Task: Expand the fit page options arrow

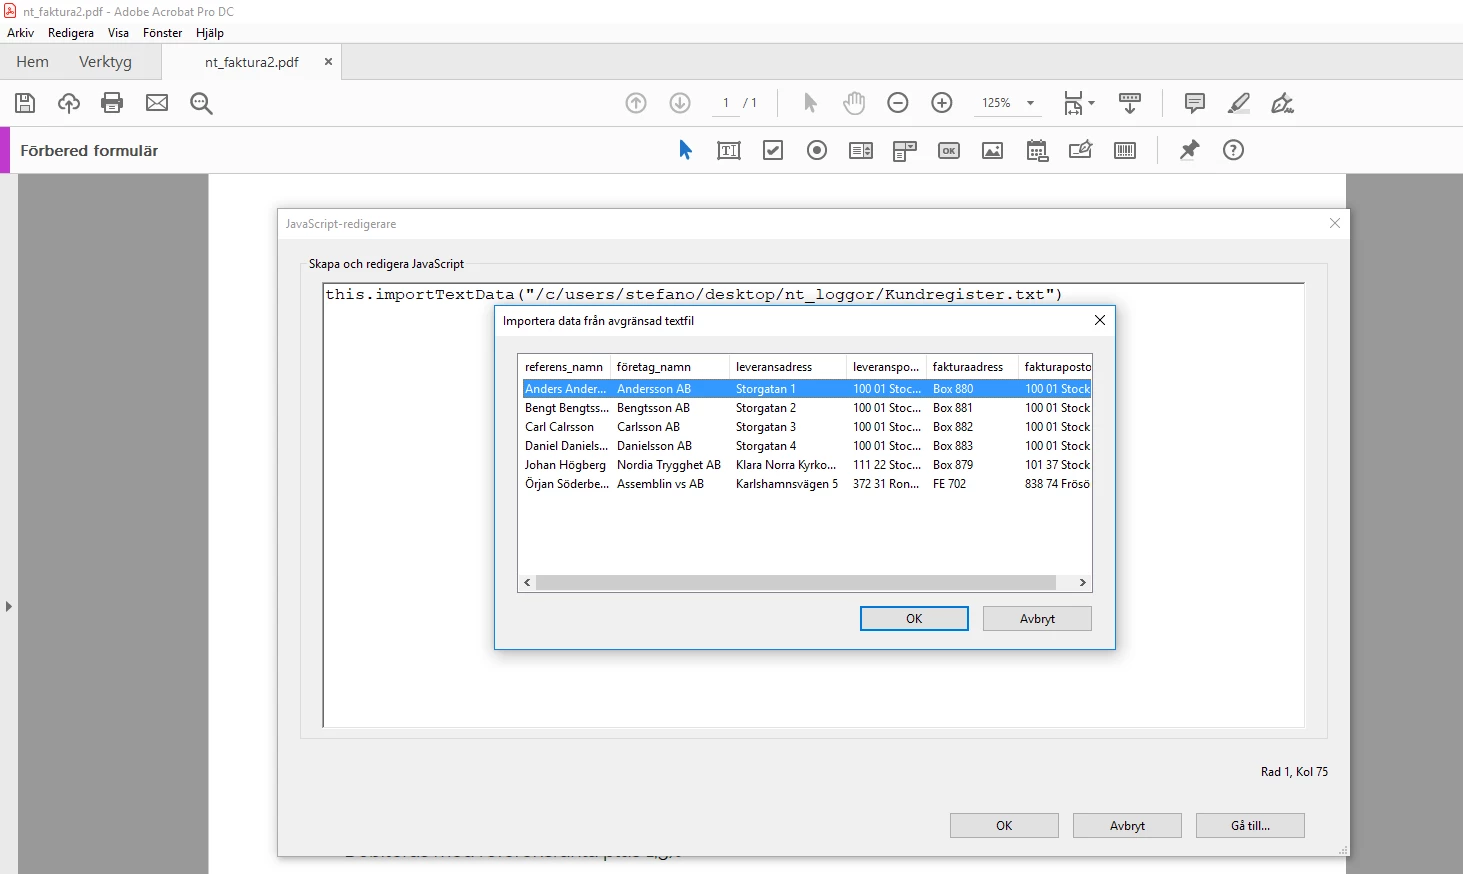Action: coord(1091,103)
